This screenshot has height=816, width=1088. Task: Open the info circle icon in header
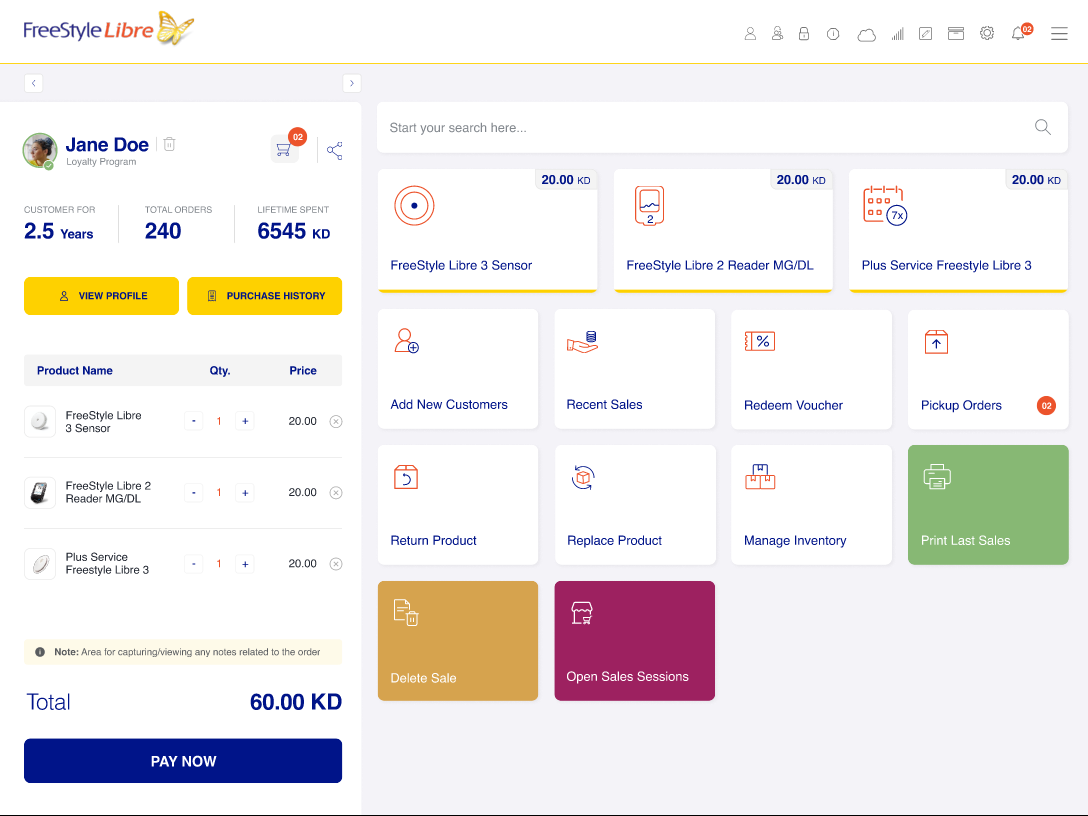click(833, 34)
